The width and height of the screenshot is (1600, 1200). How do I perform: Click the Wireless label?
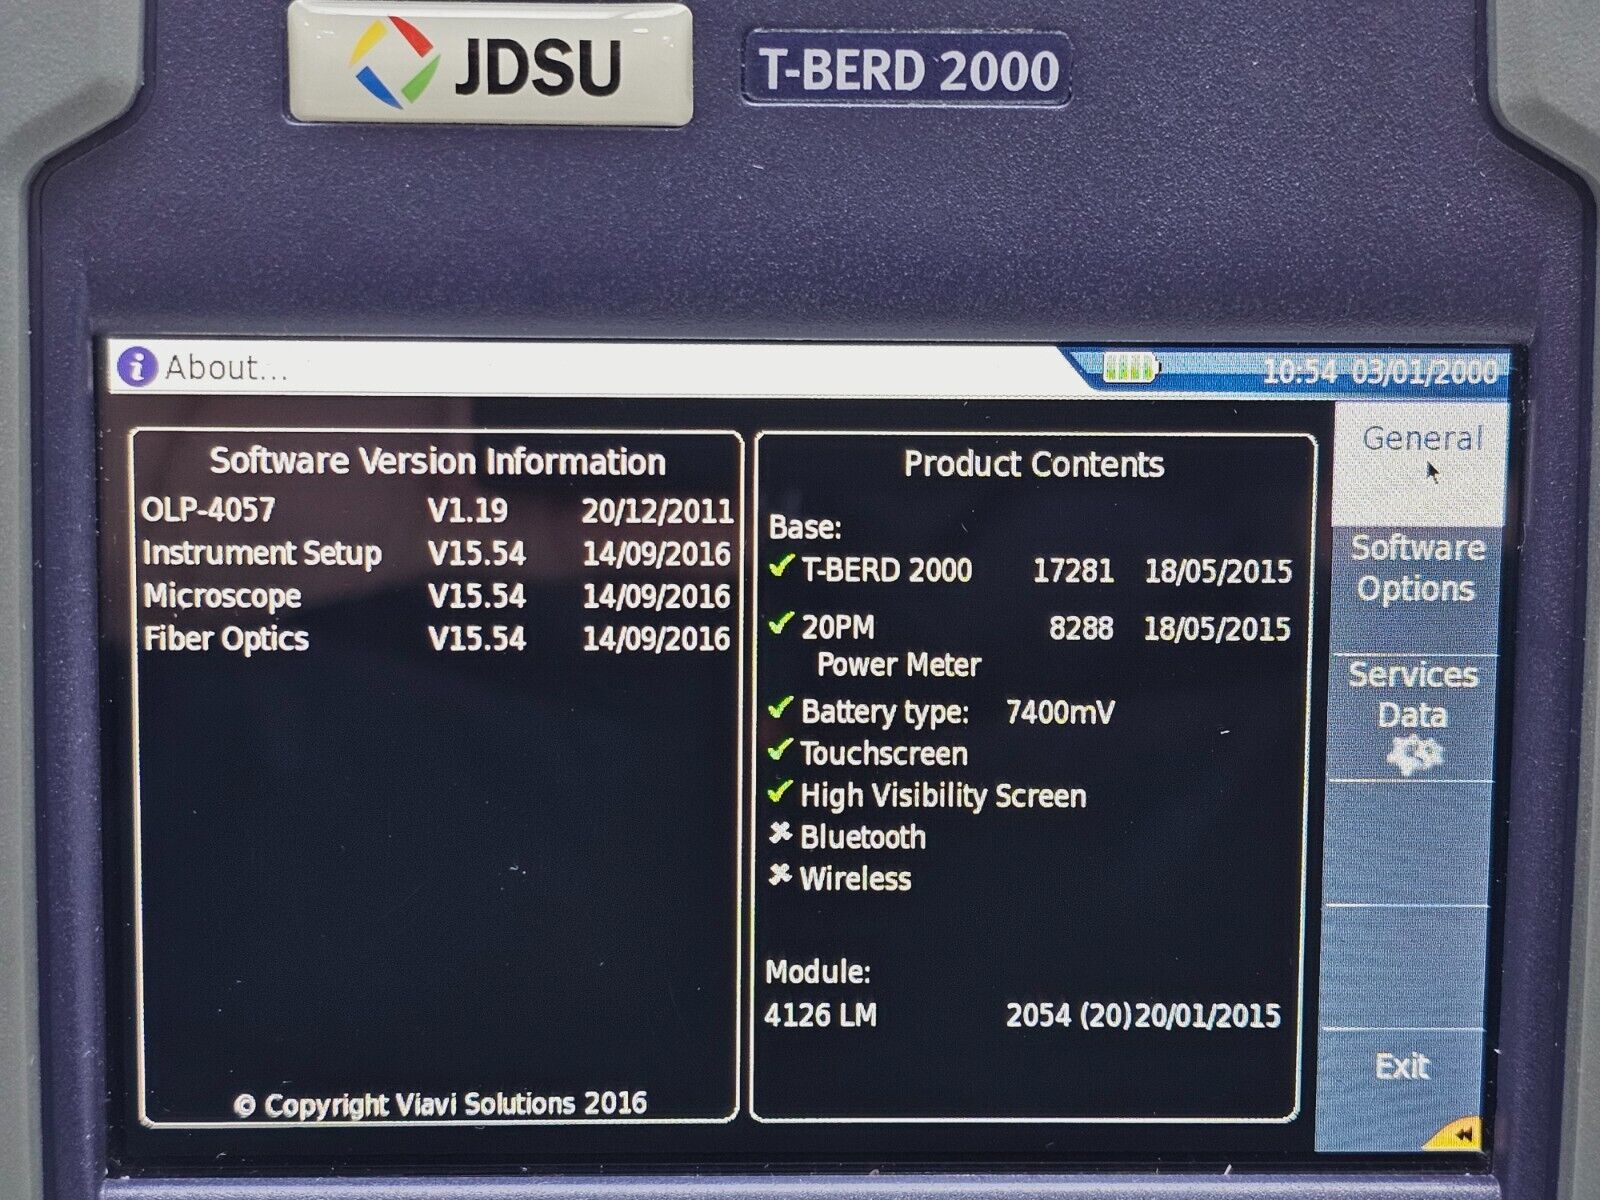click(x=855, y=879)
